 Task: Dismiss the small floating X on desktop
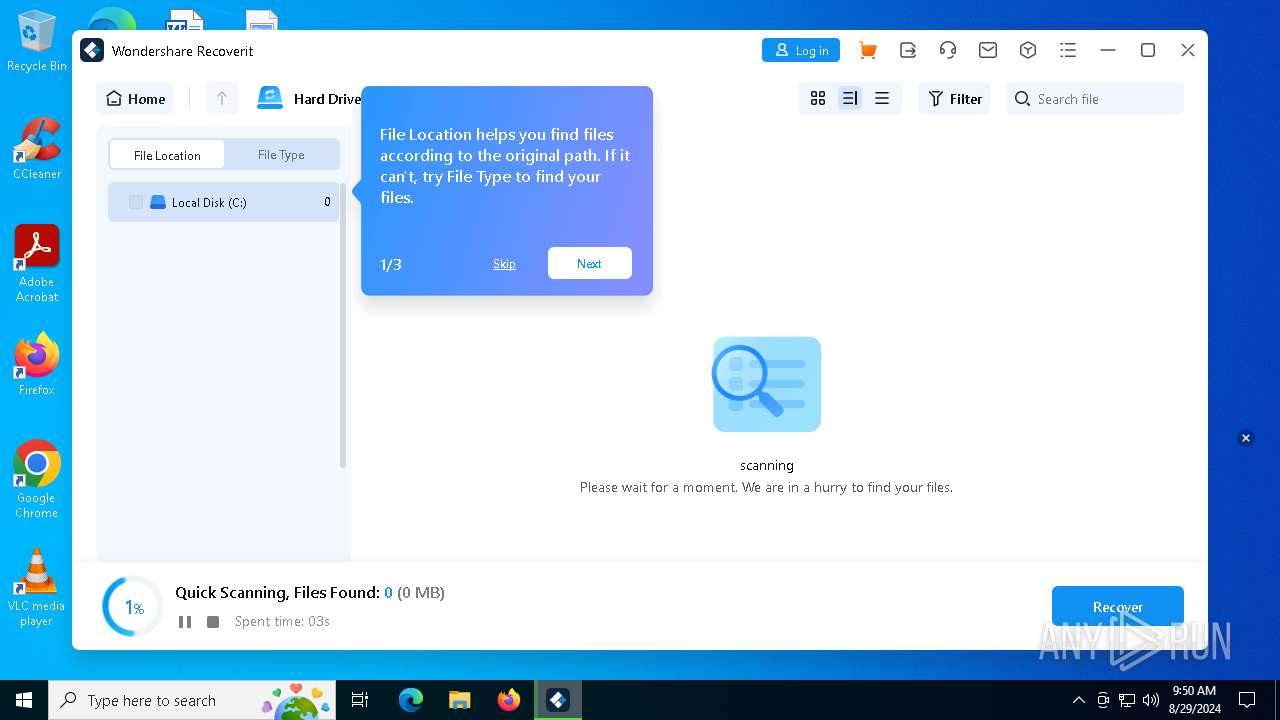[x=1246, y=438]
